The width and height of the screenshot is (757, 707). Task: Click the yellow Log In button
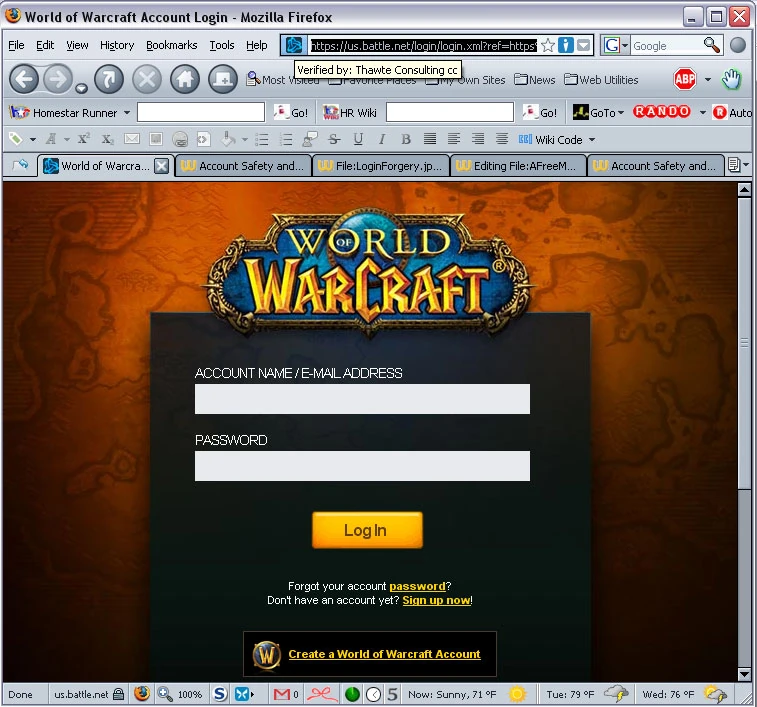click(x=367, y=530)
